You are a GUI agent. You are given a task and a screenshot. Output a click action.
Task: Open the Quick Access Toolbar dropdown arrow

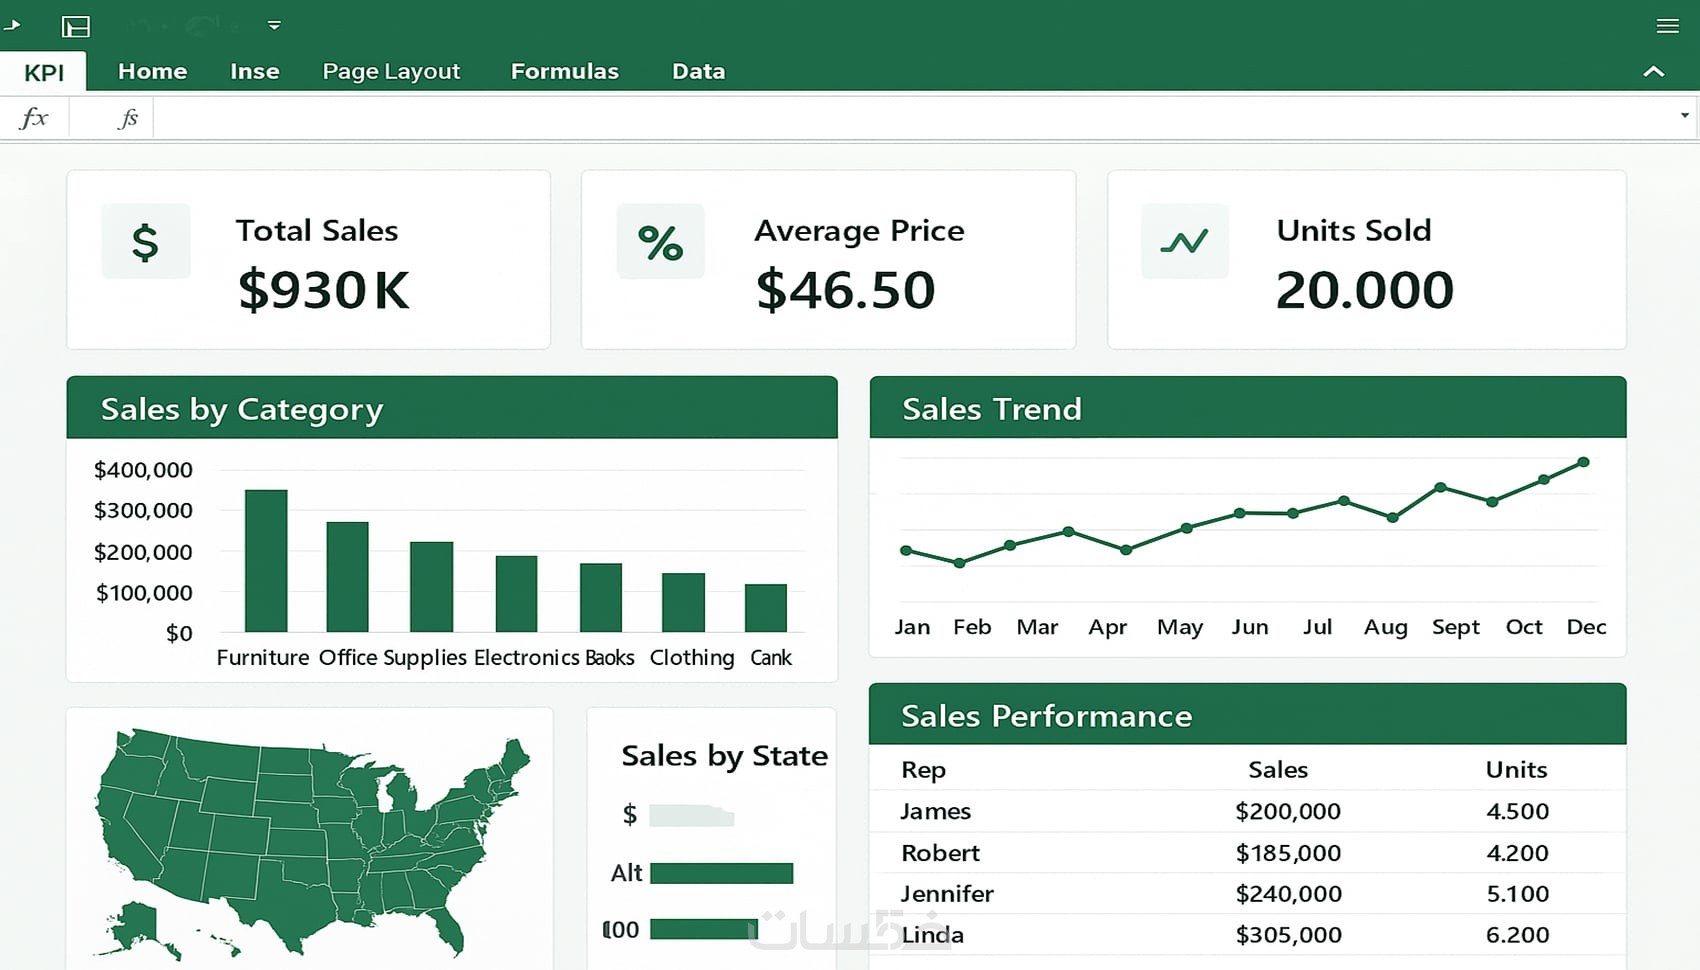pos(274,25)
